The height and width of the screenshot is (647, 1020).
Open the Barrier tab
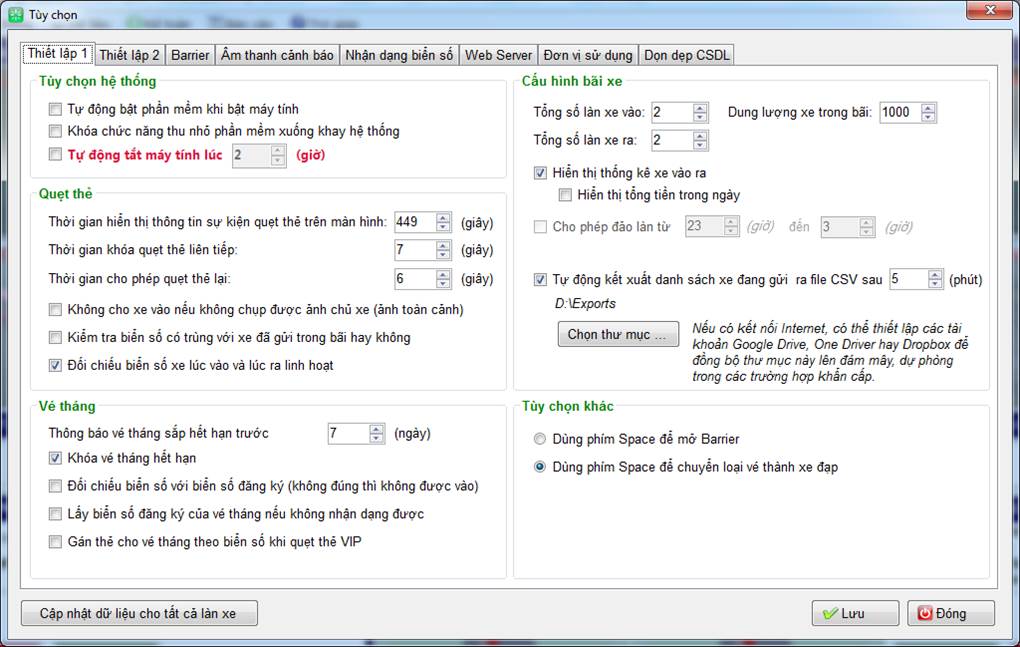(190, 55)
